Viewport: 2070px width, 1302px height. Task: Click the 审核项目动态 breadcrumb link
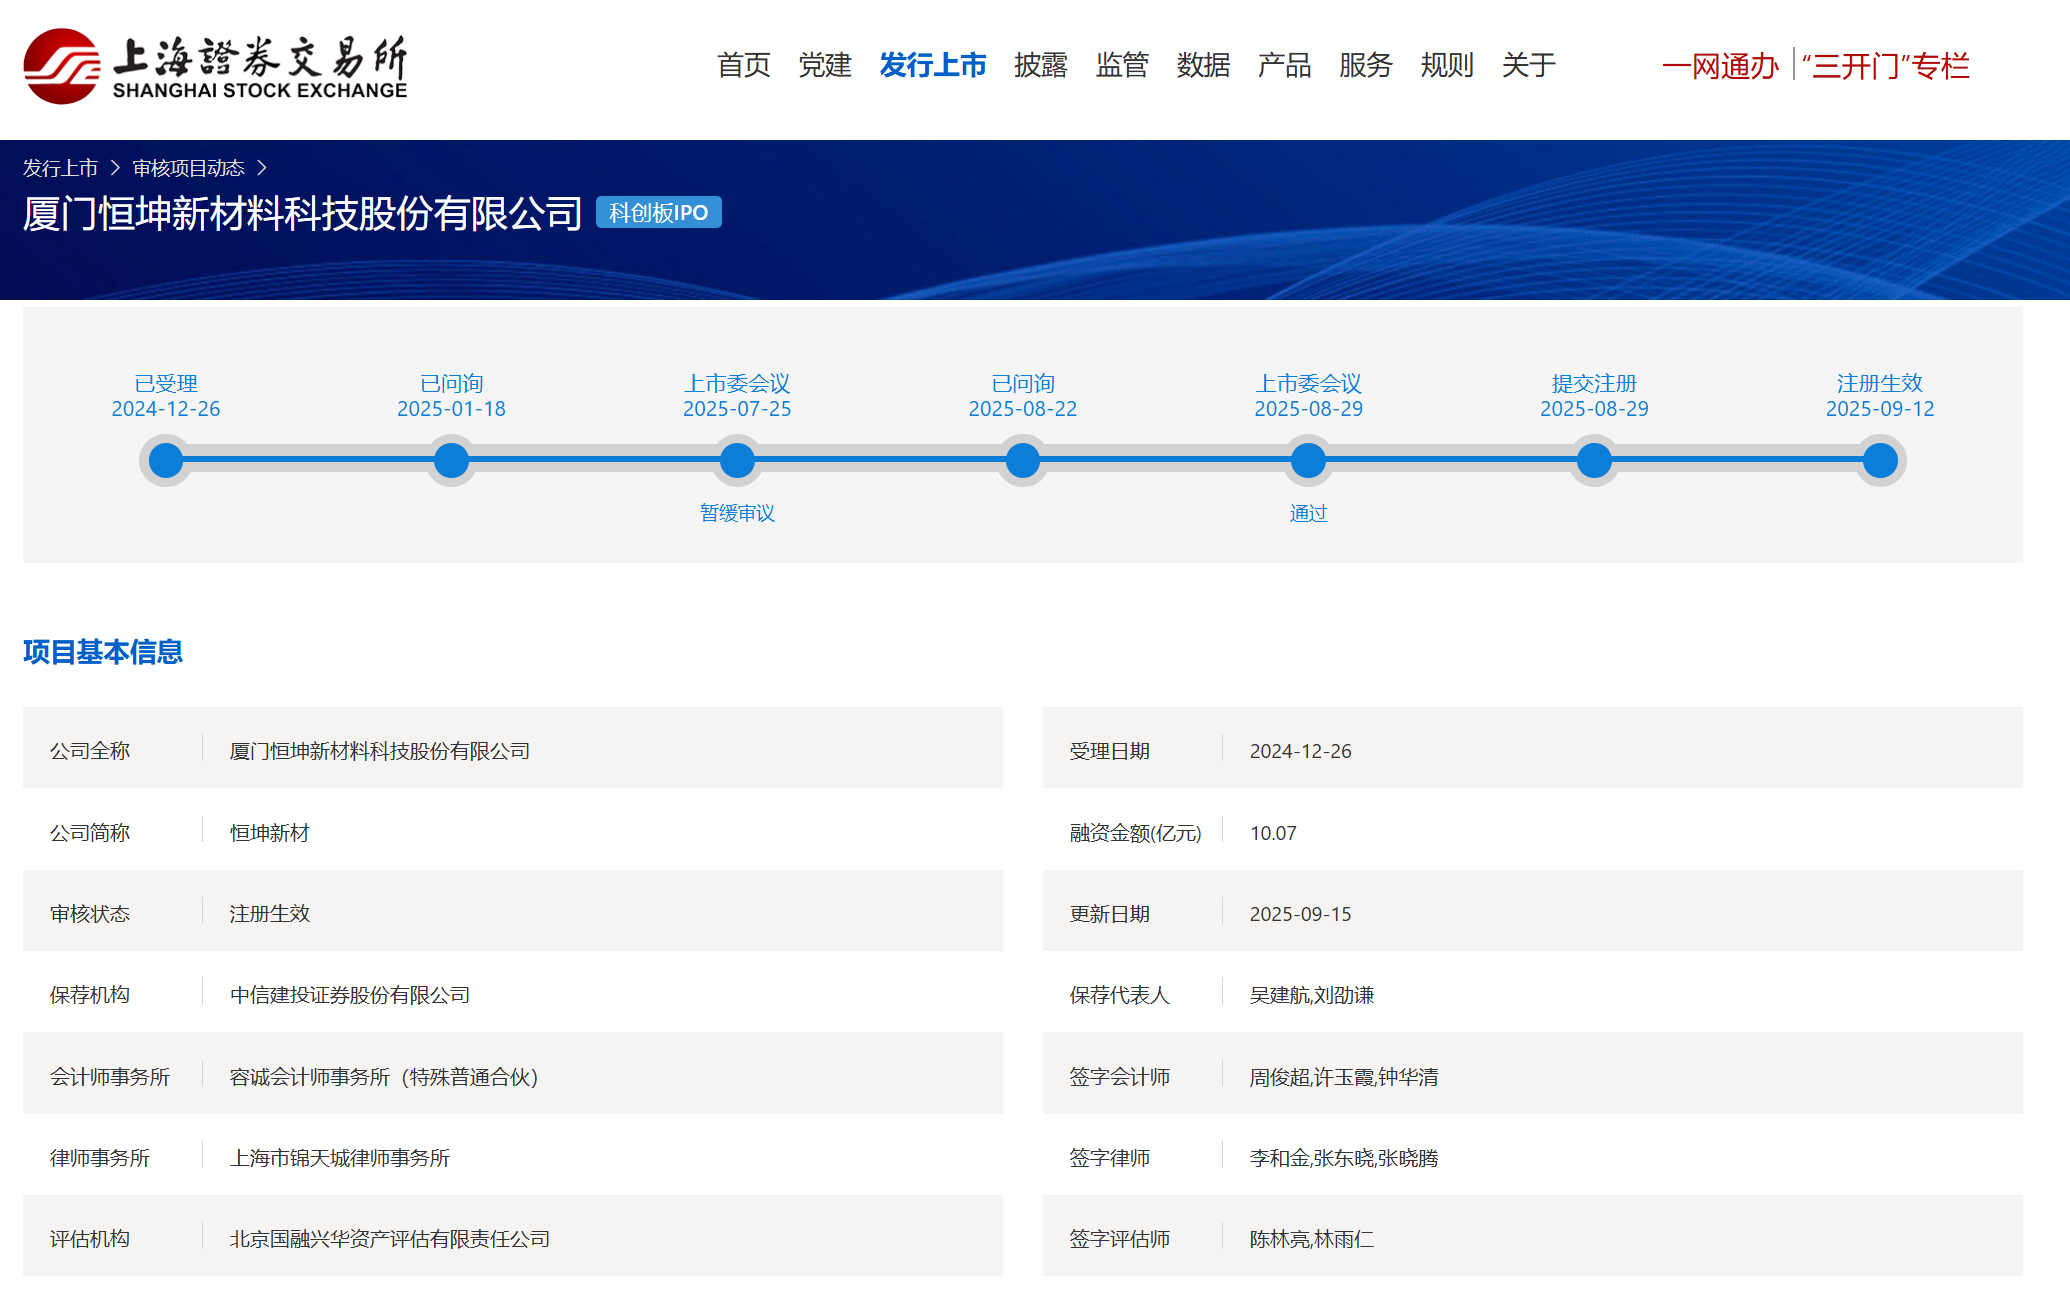pyautogui.click(x=188, y=168)
